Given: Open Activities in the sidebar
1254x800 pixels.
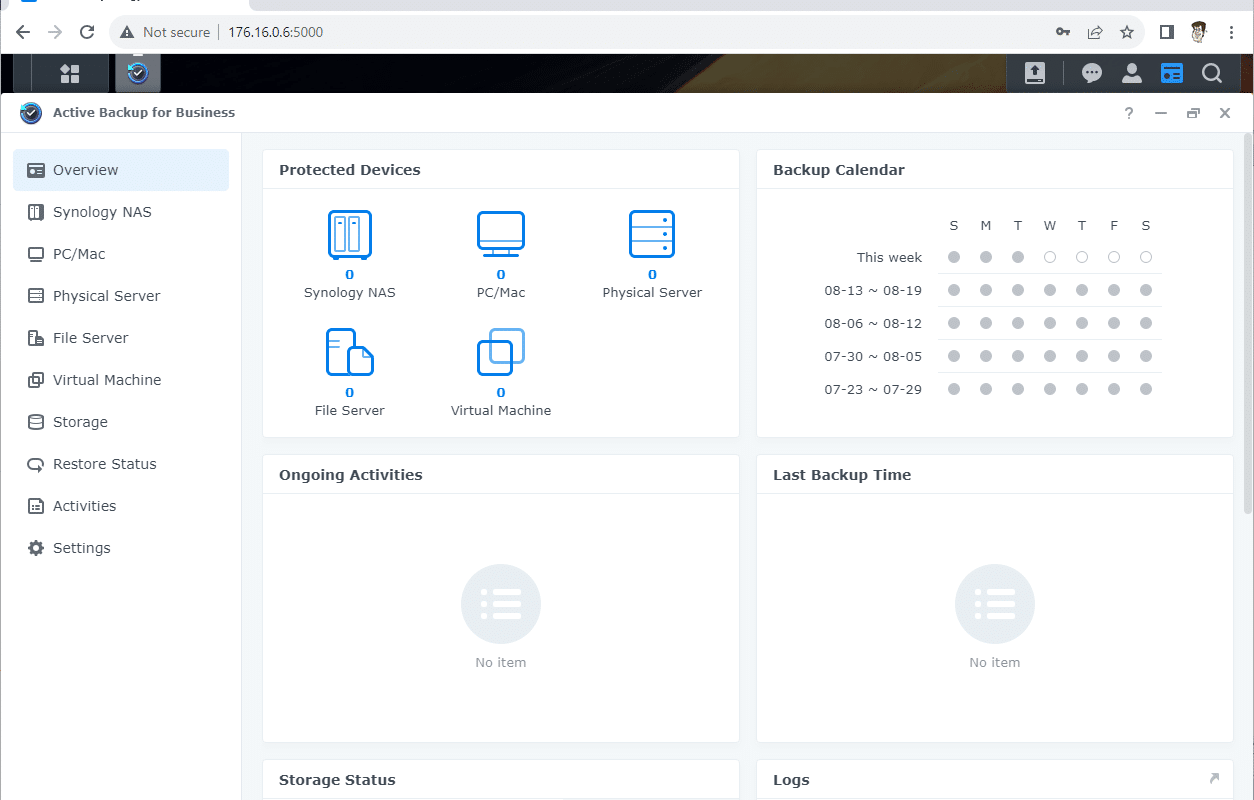Looking at the screenshot, I should click(x=121, y=506).
